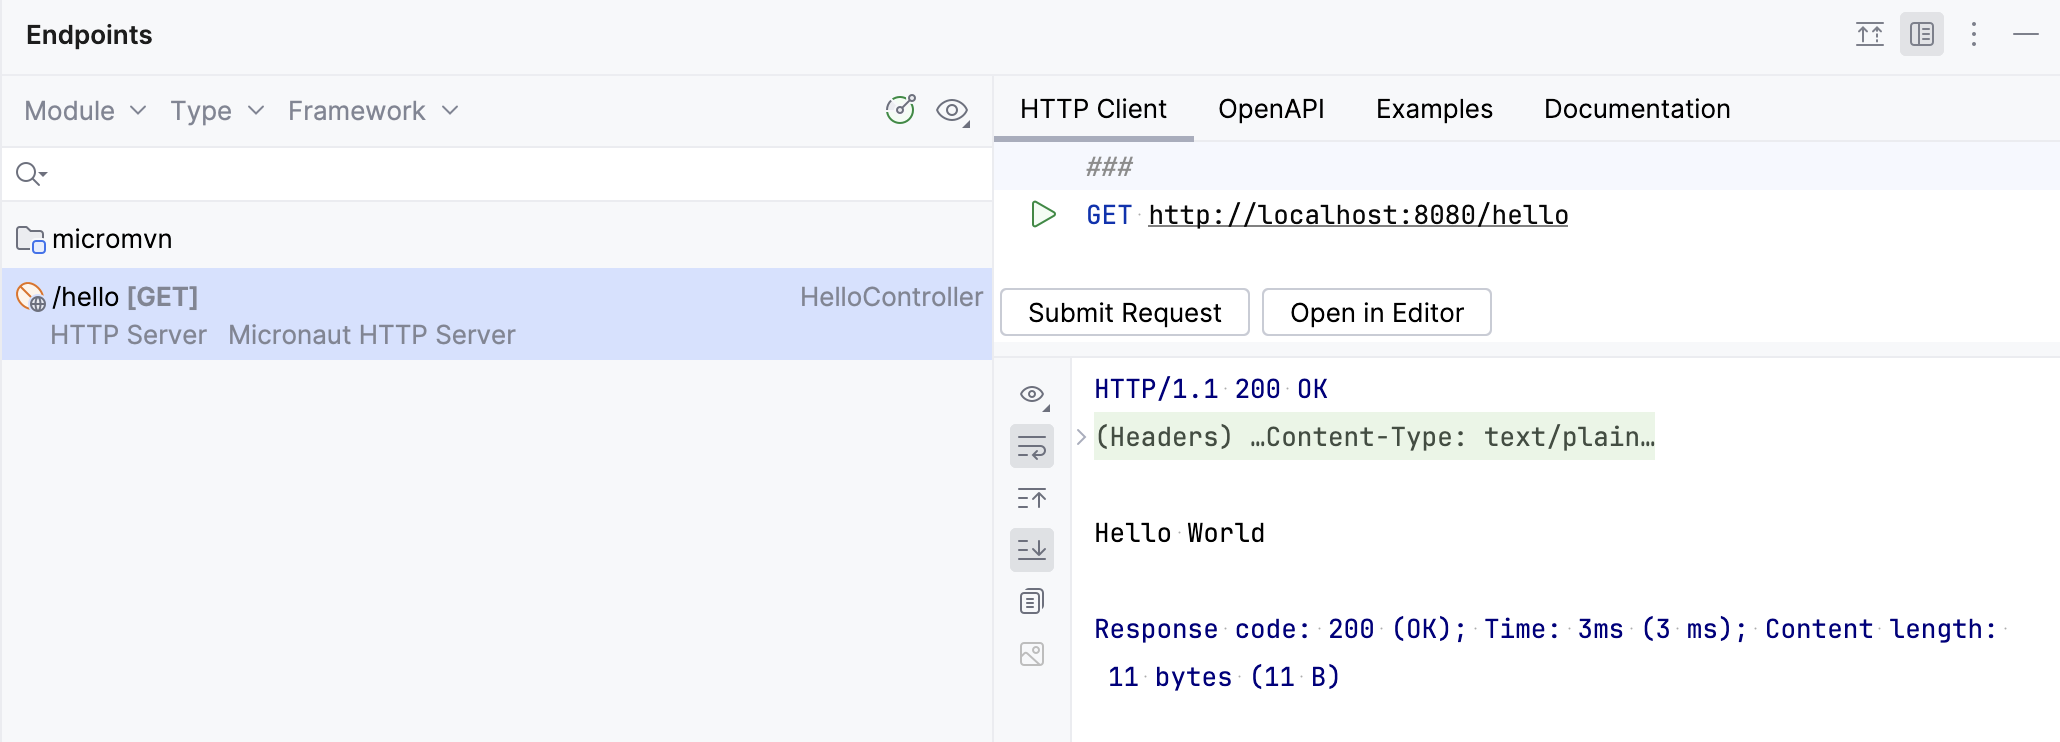Toggle soft-wrap in the response pane

(x=1031, y=447)
